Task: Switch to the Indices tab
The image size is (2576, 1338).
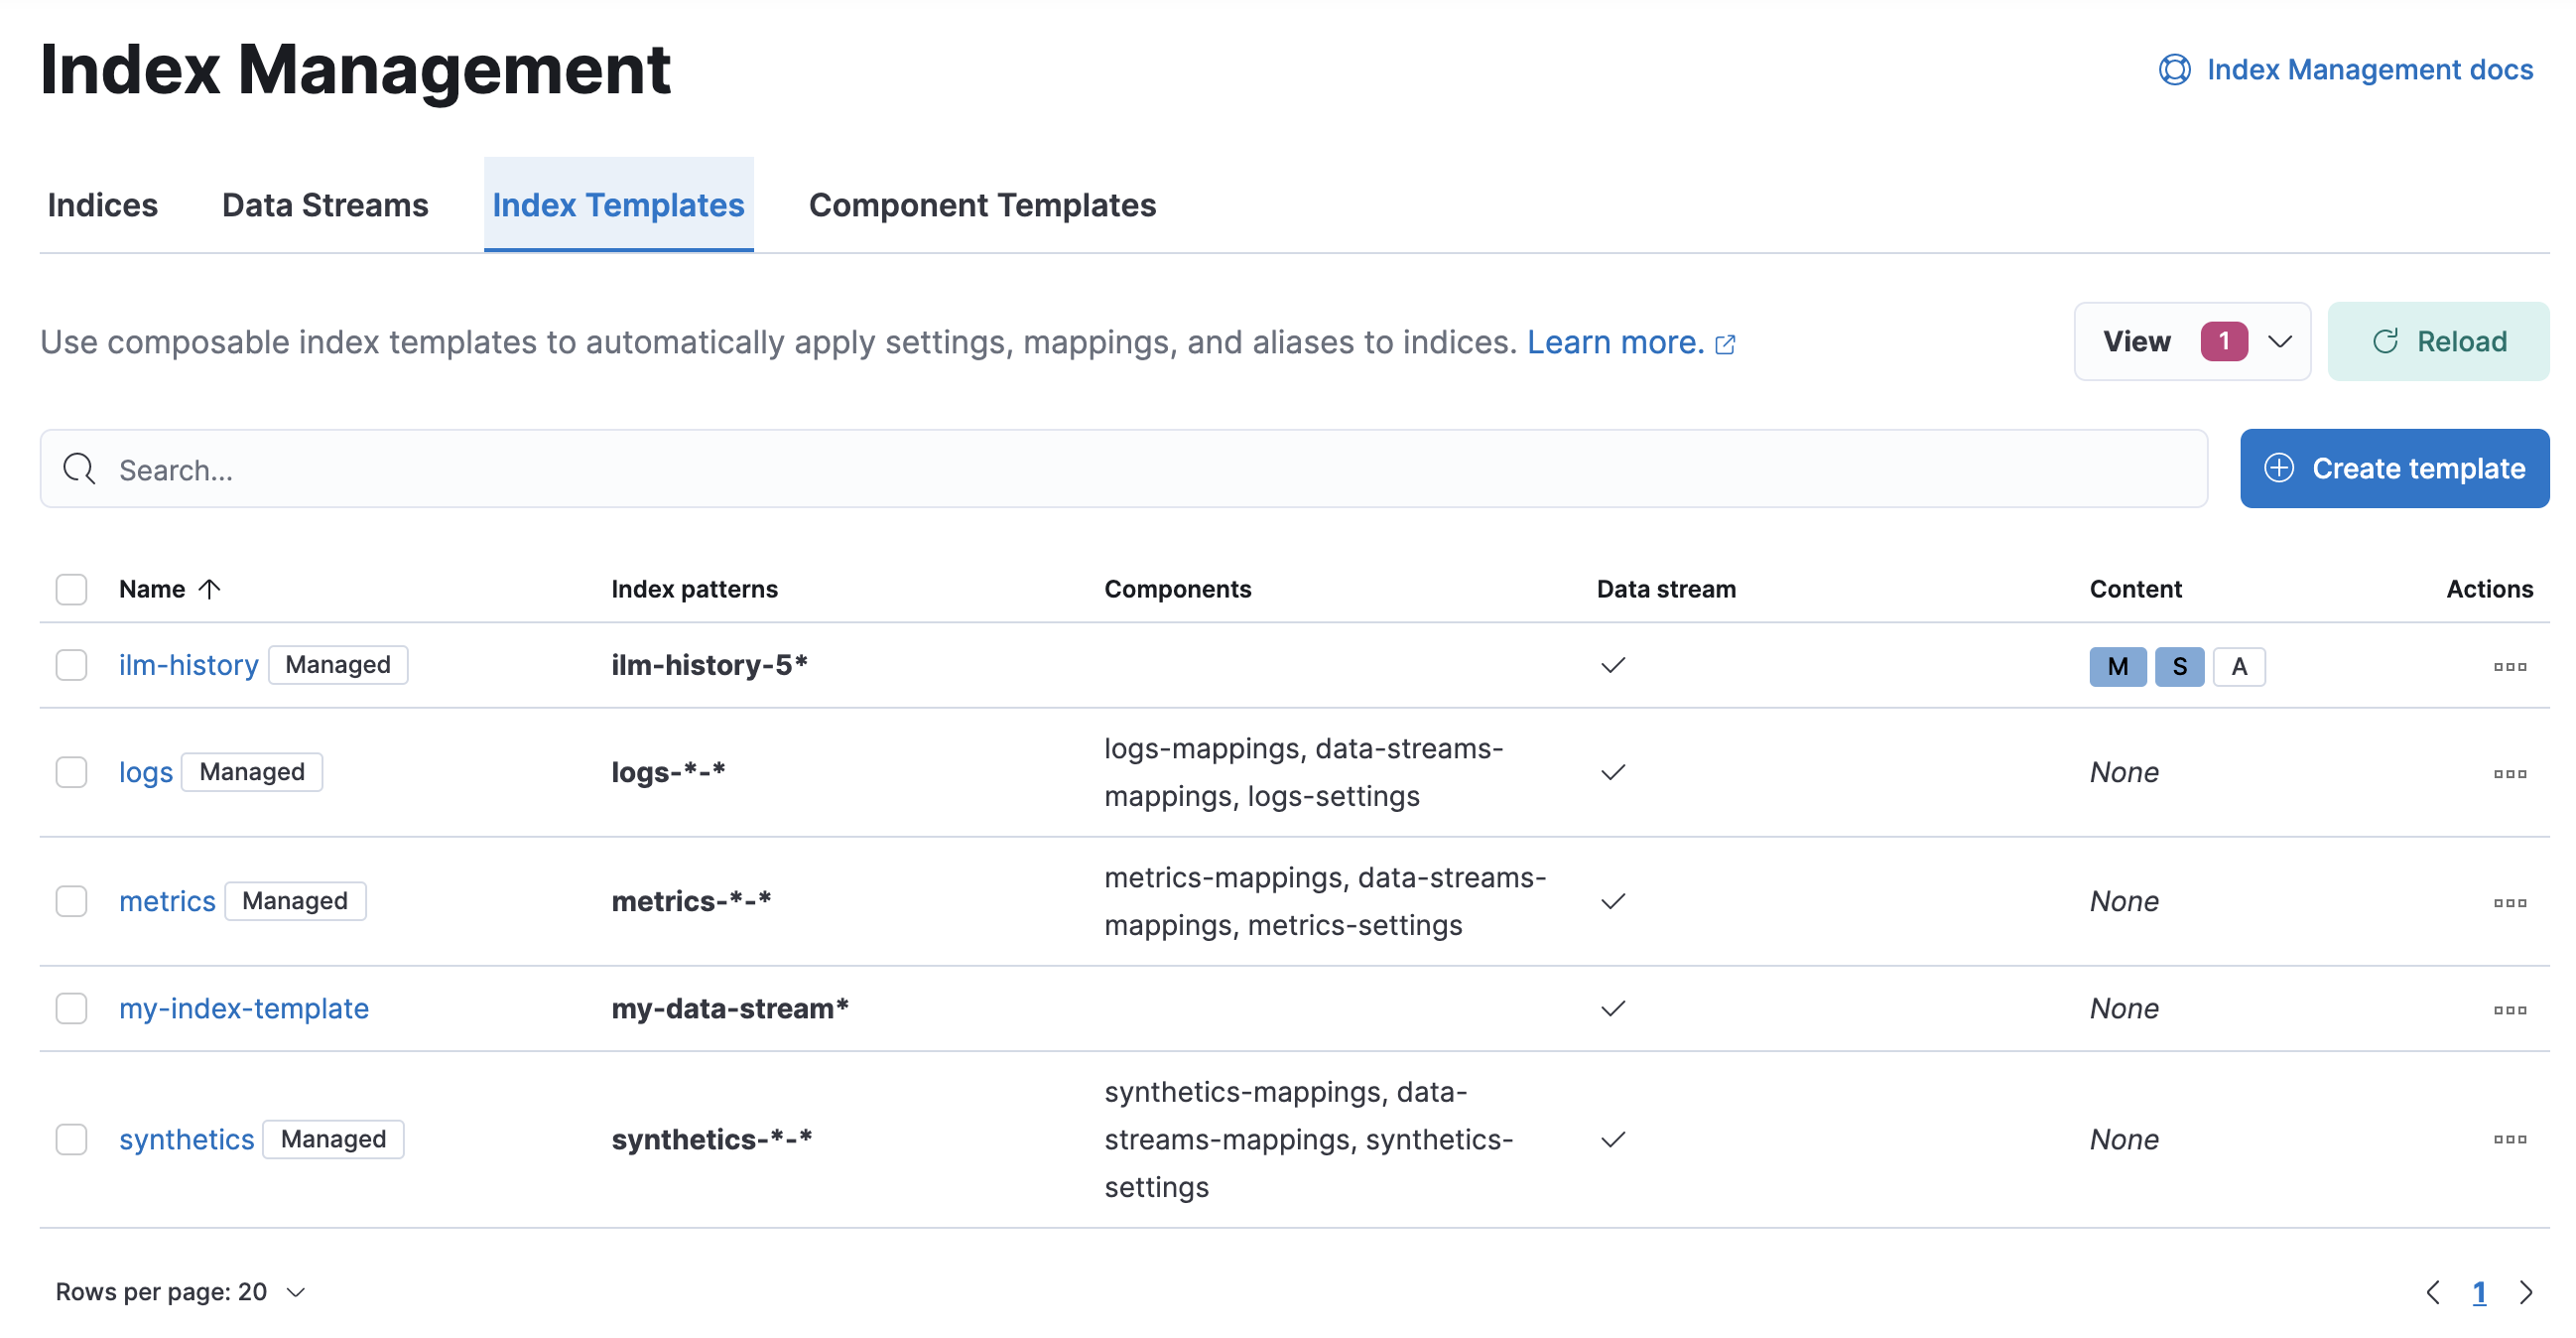Action: [x=102, y=205]
